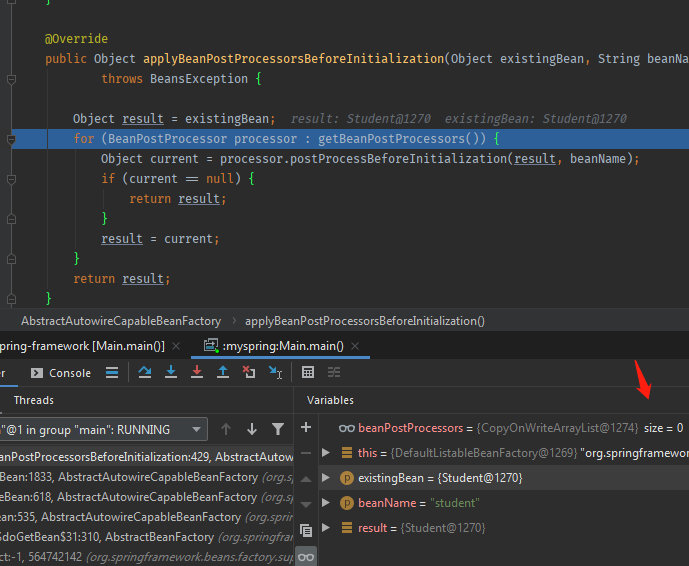The image size is (689, 566).
Task: Click getBeanPostProcessors() call in for loop
Action: pos(402,139)
